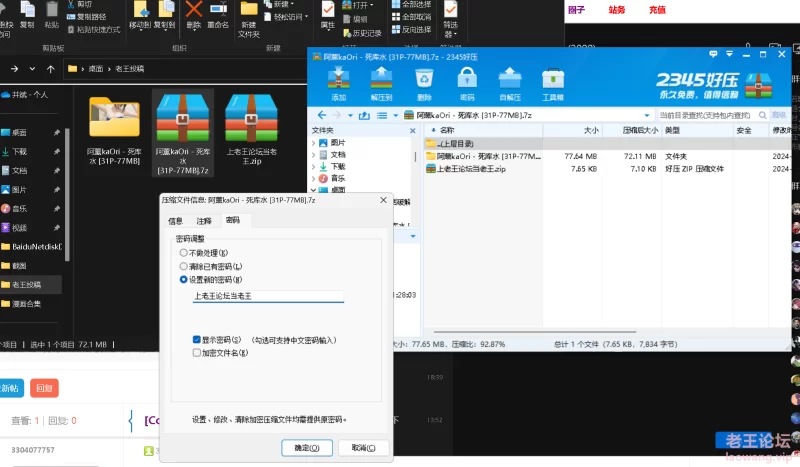Click 全部选择 (Select all) in Explorer ribbon

click(411, 4)
